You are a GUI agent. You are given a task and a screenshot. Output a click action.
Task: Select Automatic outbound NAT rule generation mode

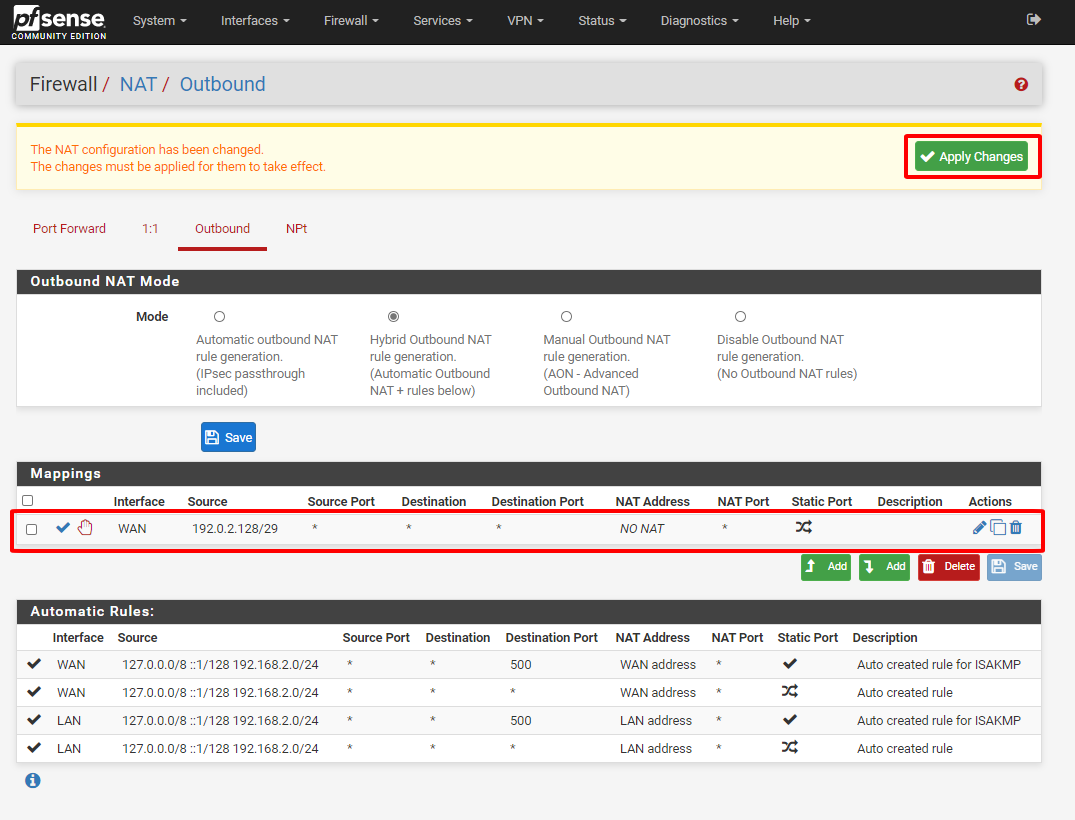point(219,317)
